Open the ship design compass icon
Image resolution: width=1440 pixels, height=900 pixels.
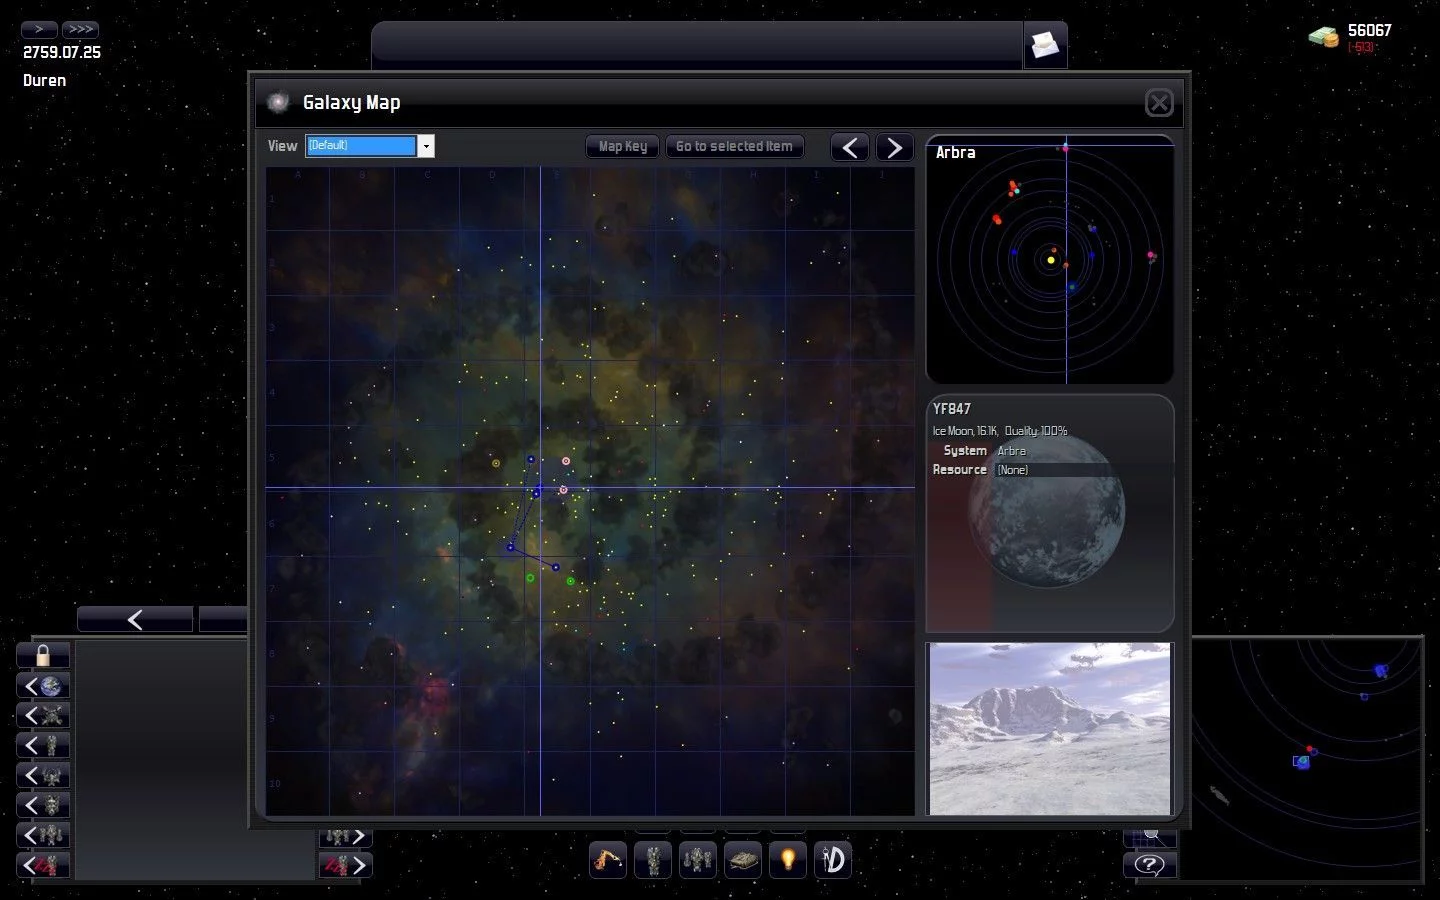[833, 859]
